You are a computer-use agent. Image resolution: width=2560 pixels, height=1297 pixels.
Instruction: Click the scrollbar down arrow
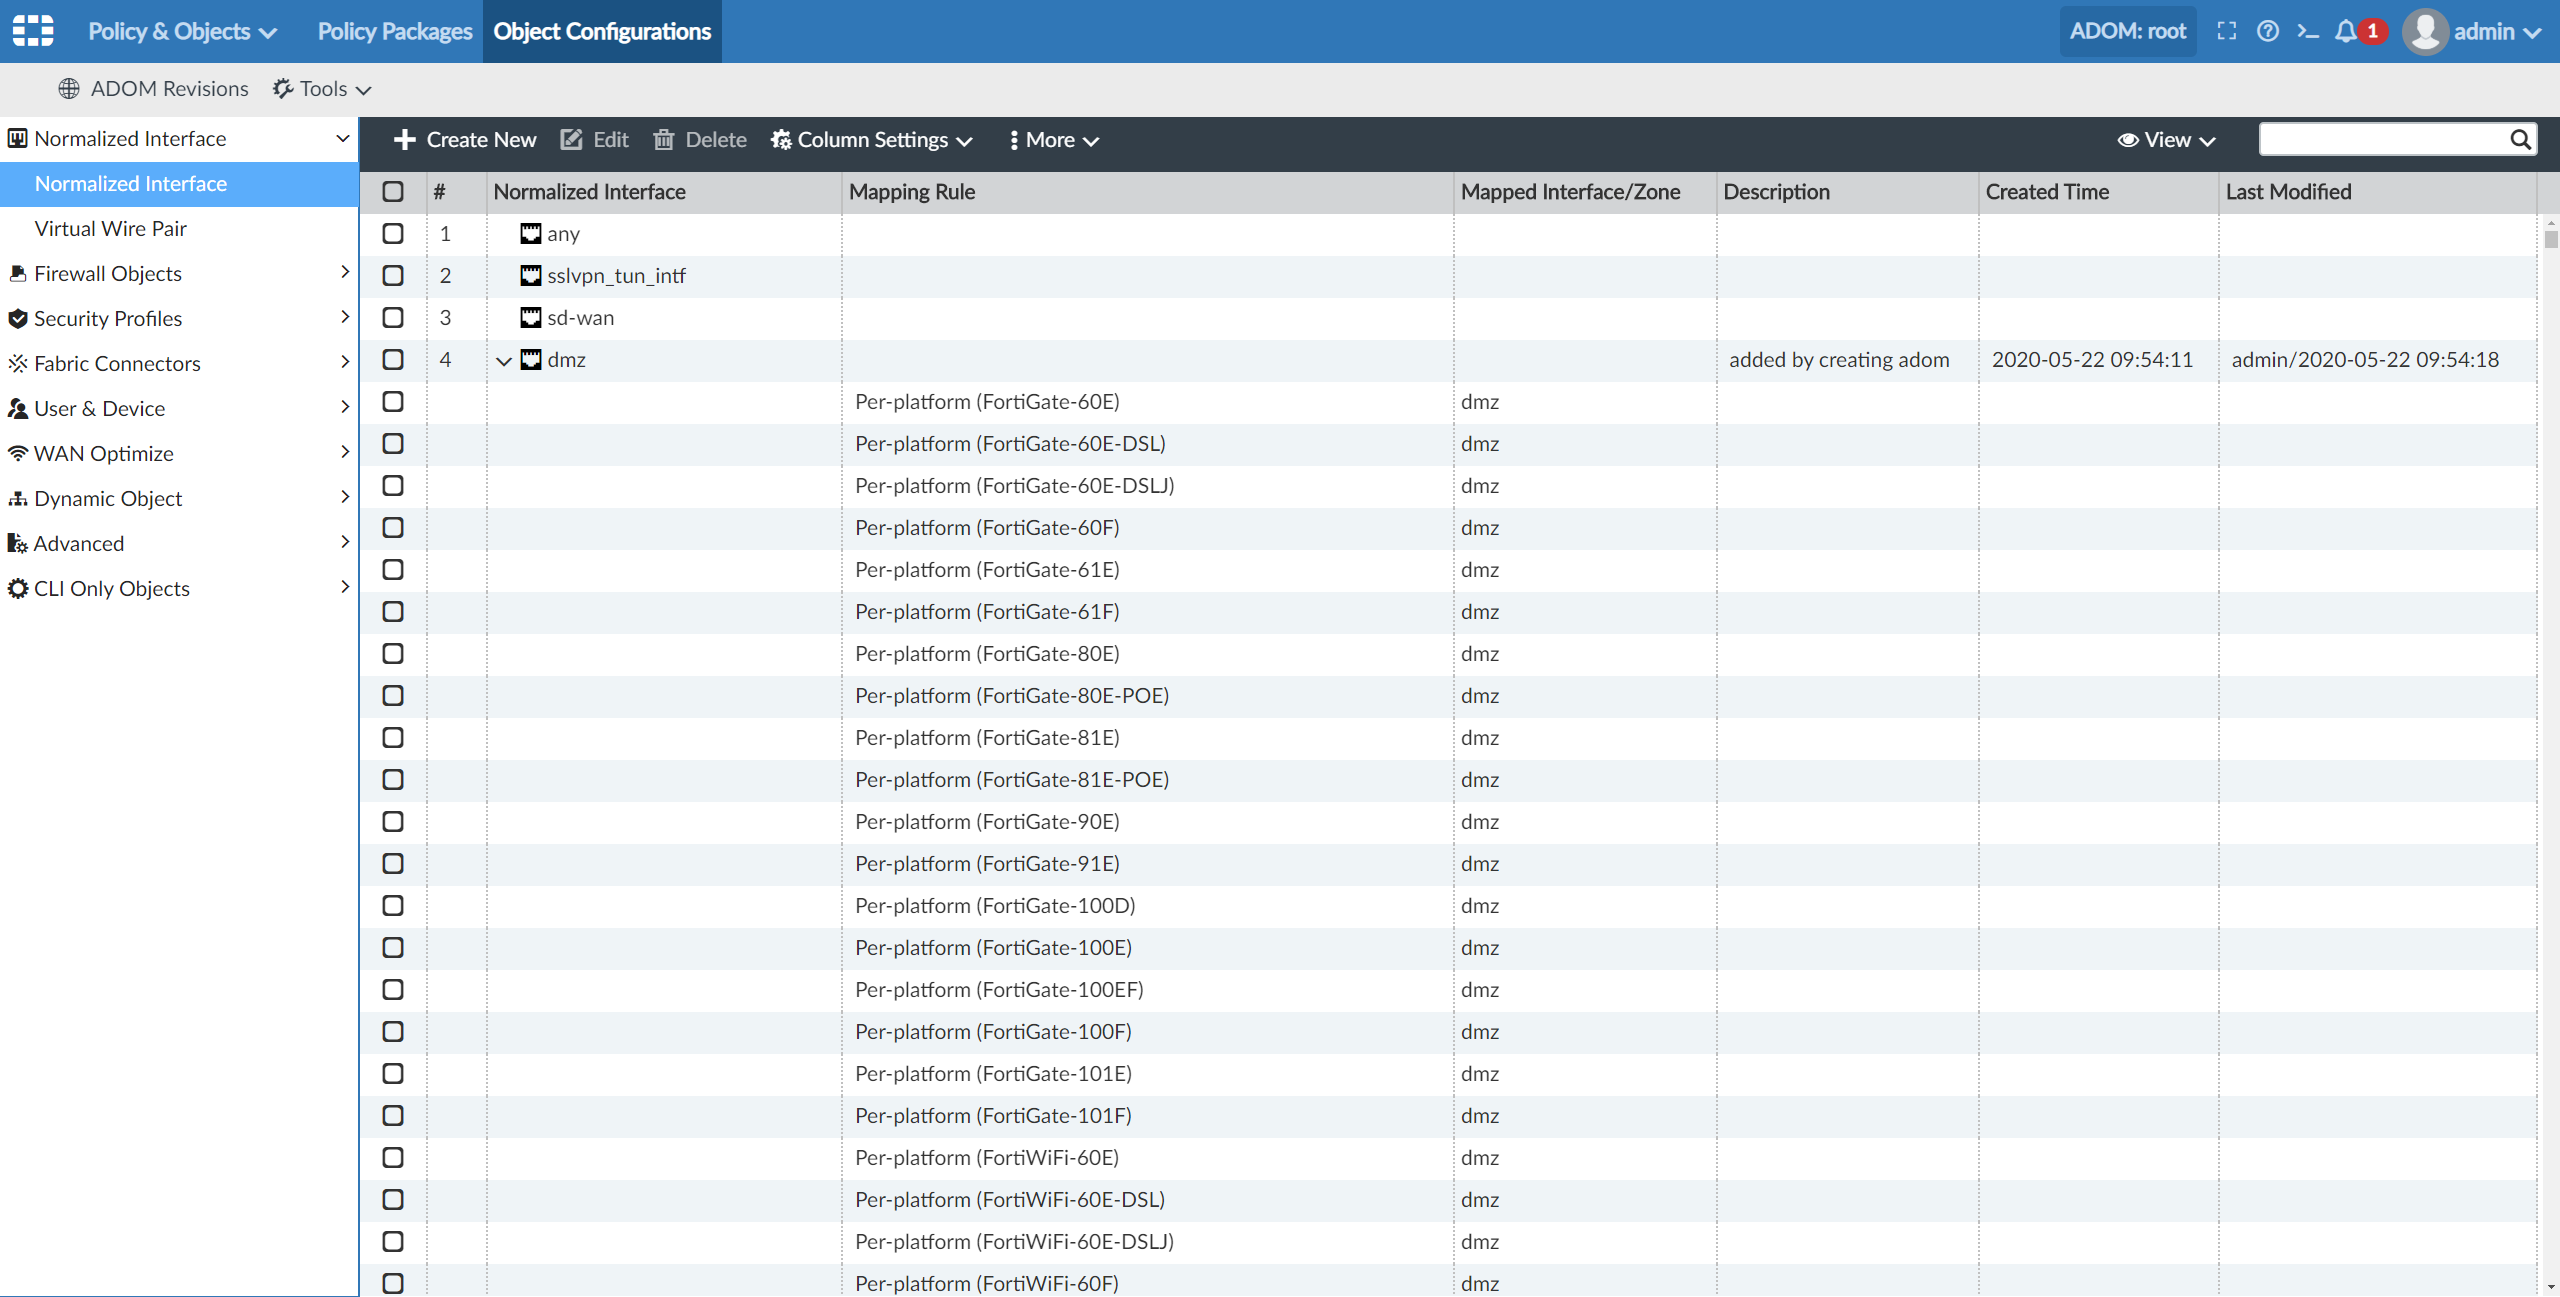tap(2551, 1288)
